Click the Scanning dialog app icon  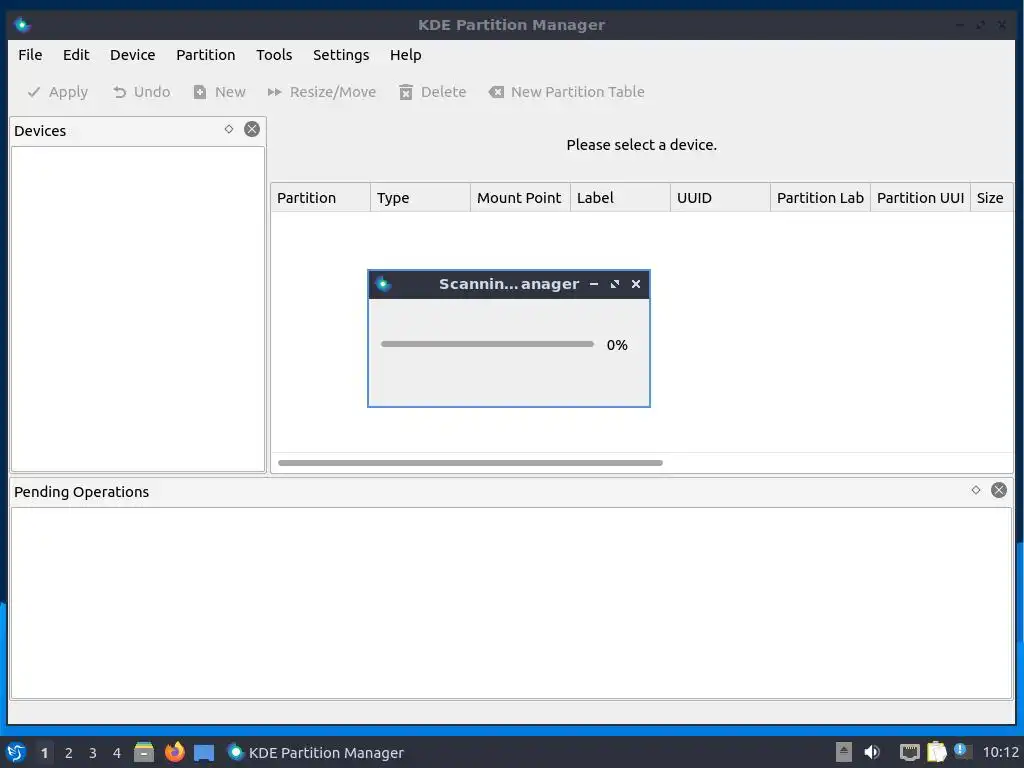pos(383,284)
